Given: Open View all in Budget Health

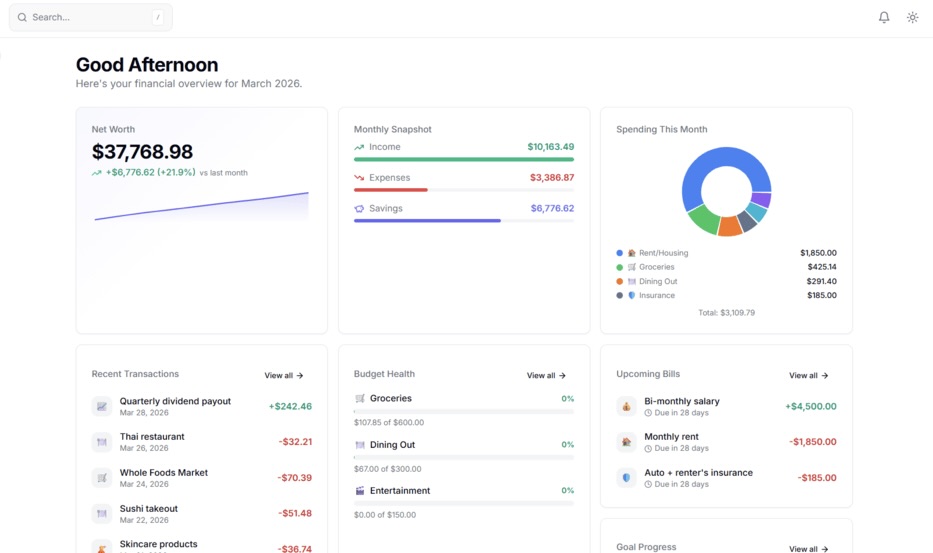Looking at the screenshot, I should tap(546, 376).
